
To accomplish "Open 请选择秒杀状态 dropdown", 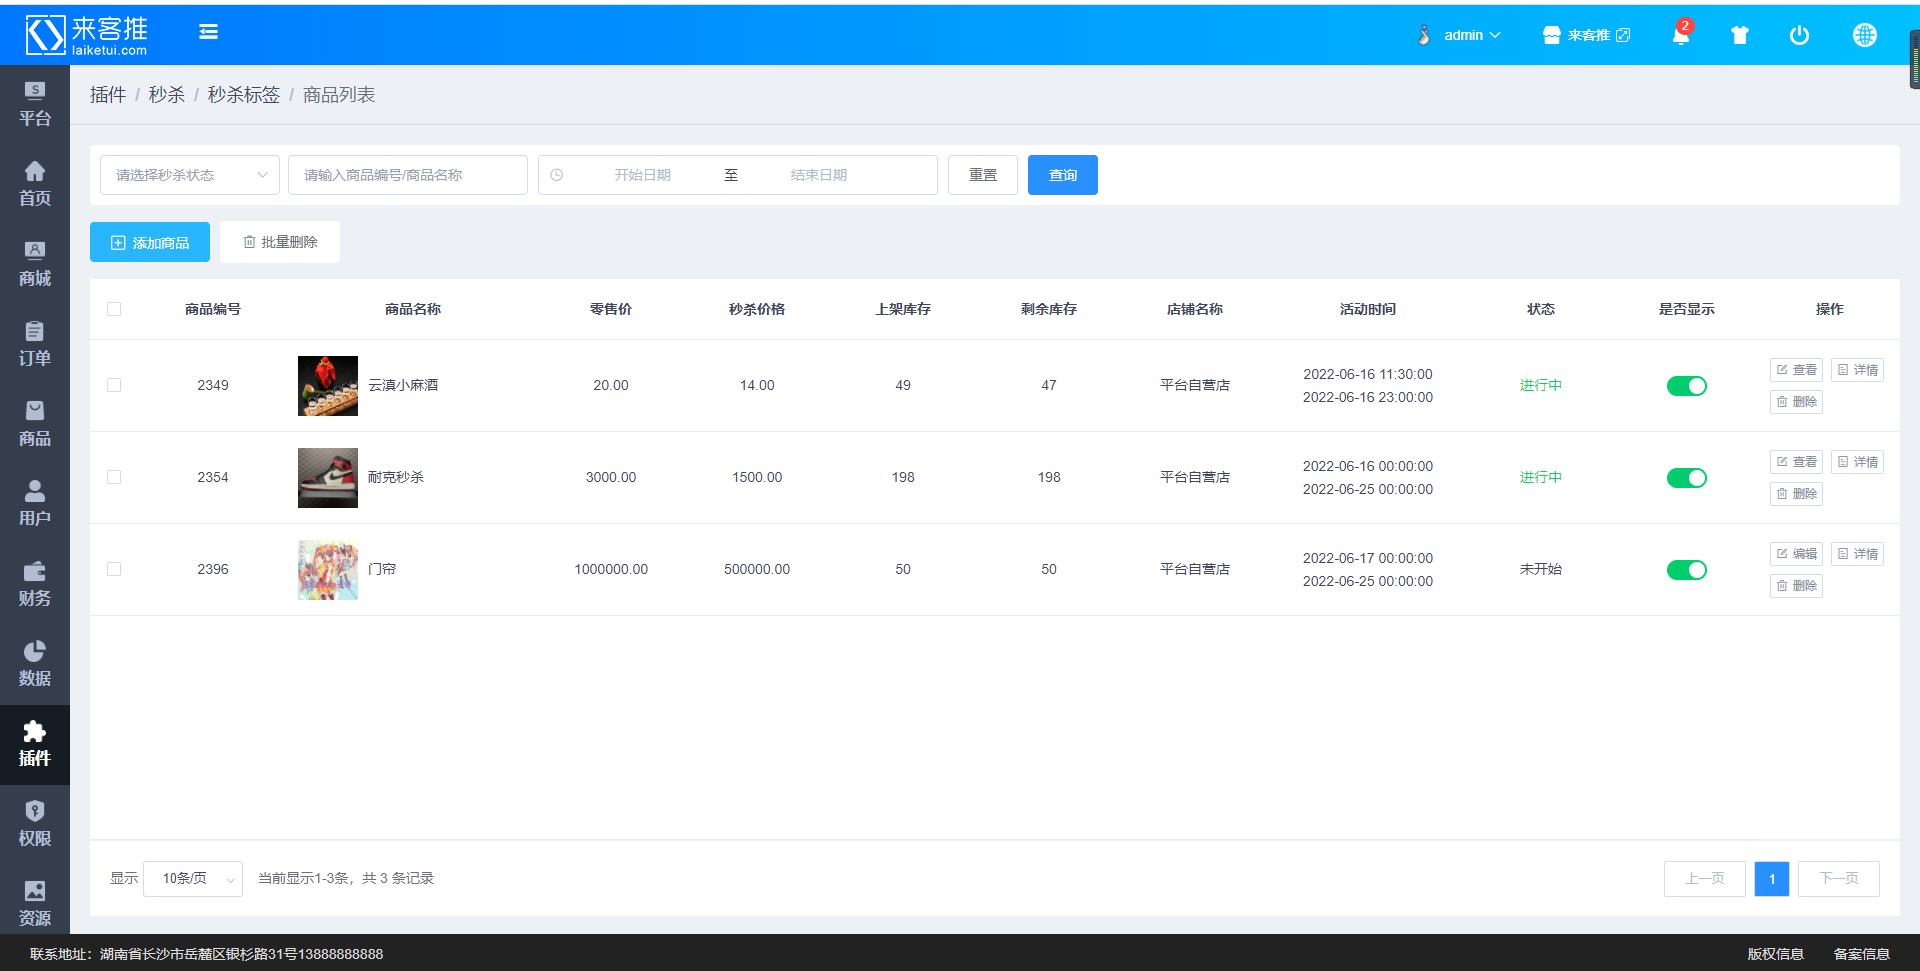I will (x=190, y=175).
